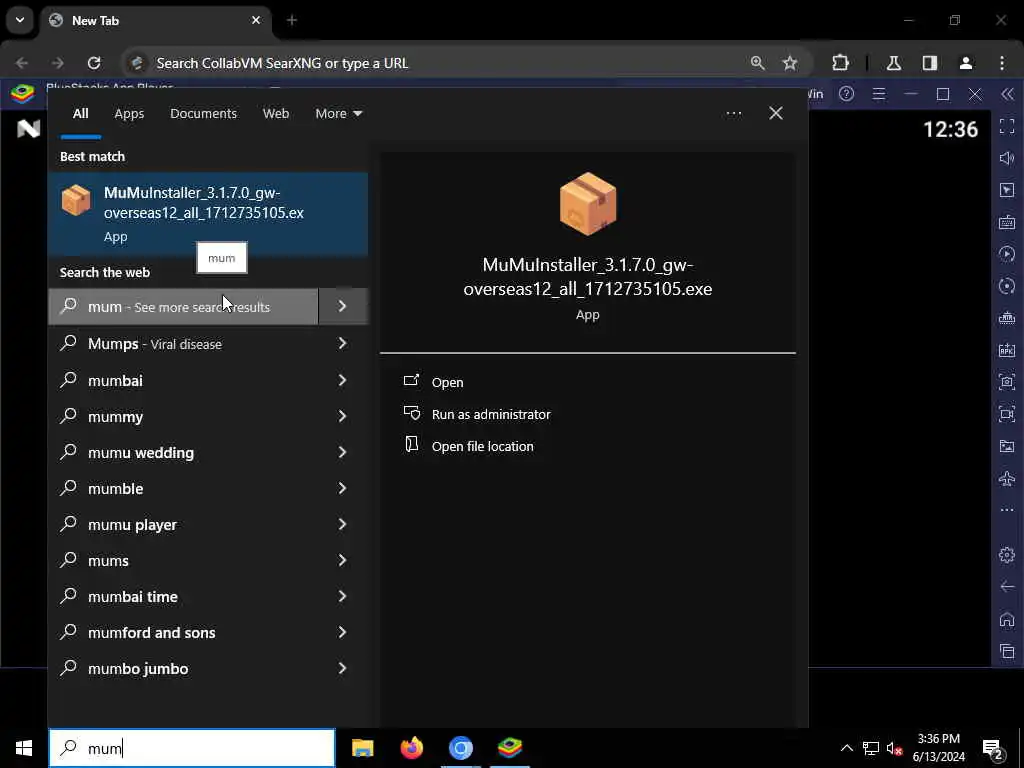Viewport: 1024px width, 768px height.
Task: Expand arrow for mumbai suggestion
Action: pyautogui.click(x=342, y=379)
